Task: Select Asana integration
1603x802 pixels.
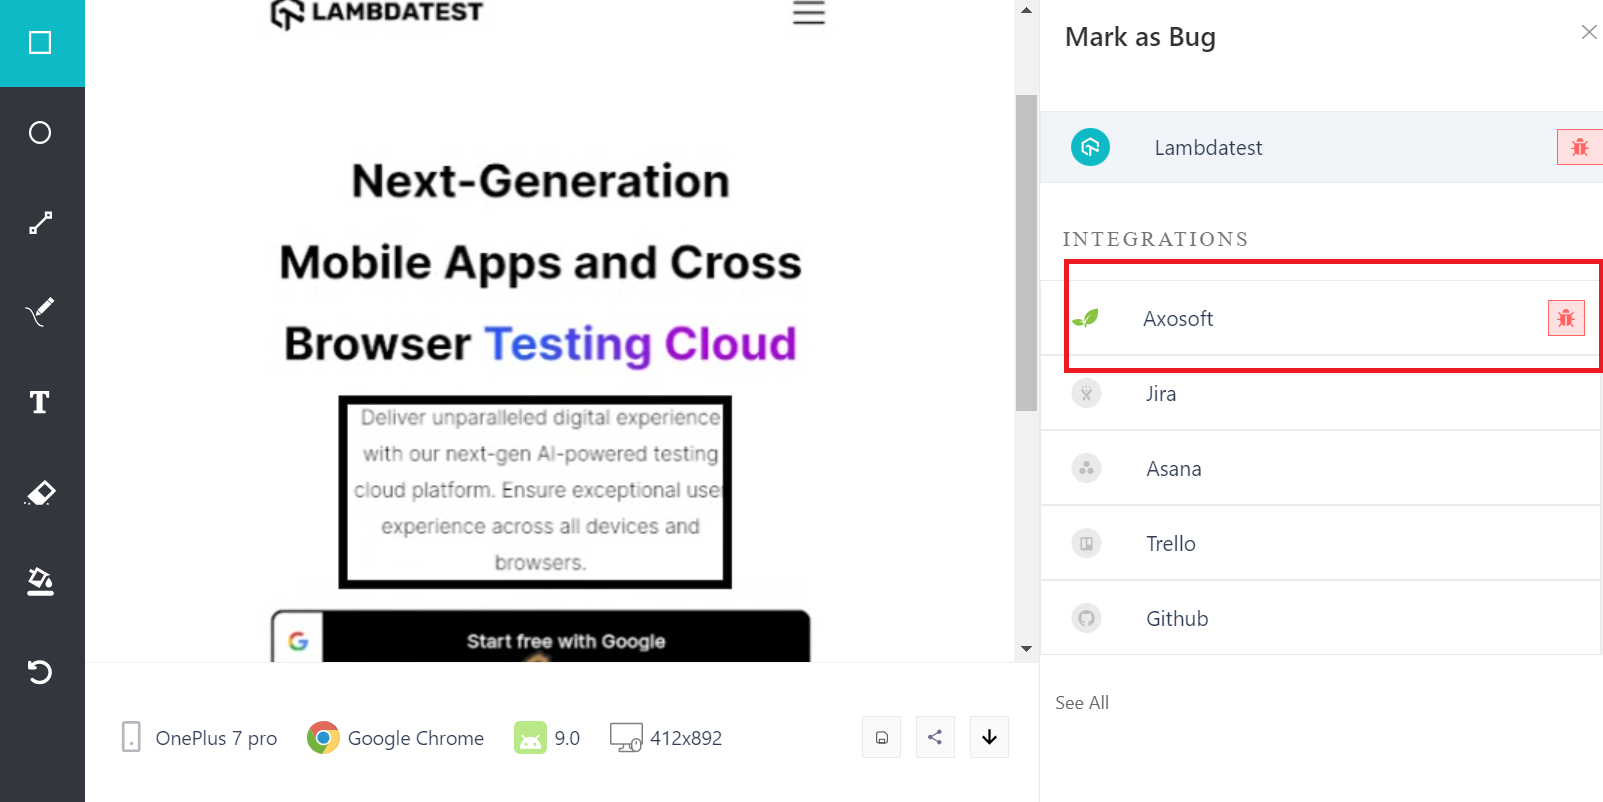Action: 1173,468
